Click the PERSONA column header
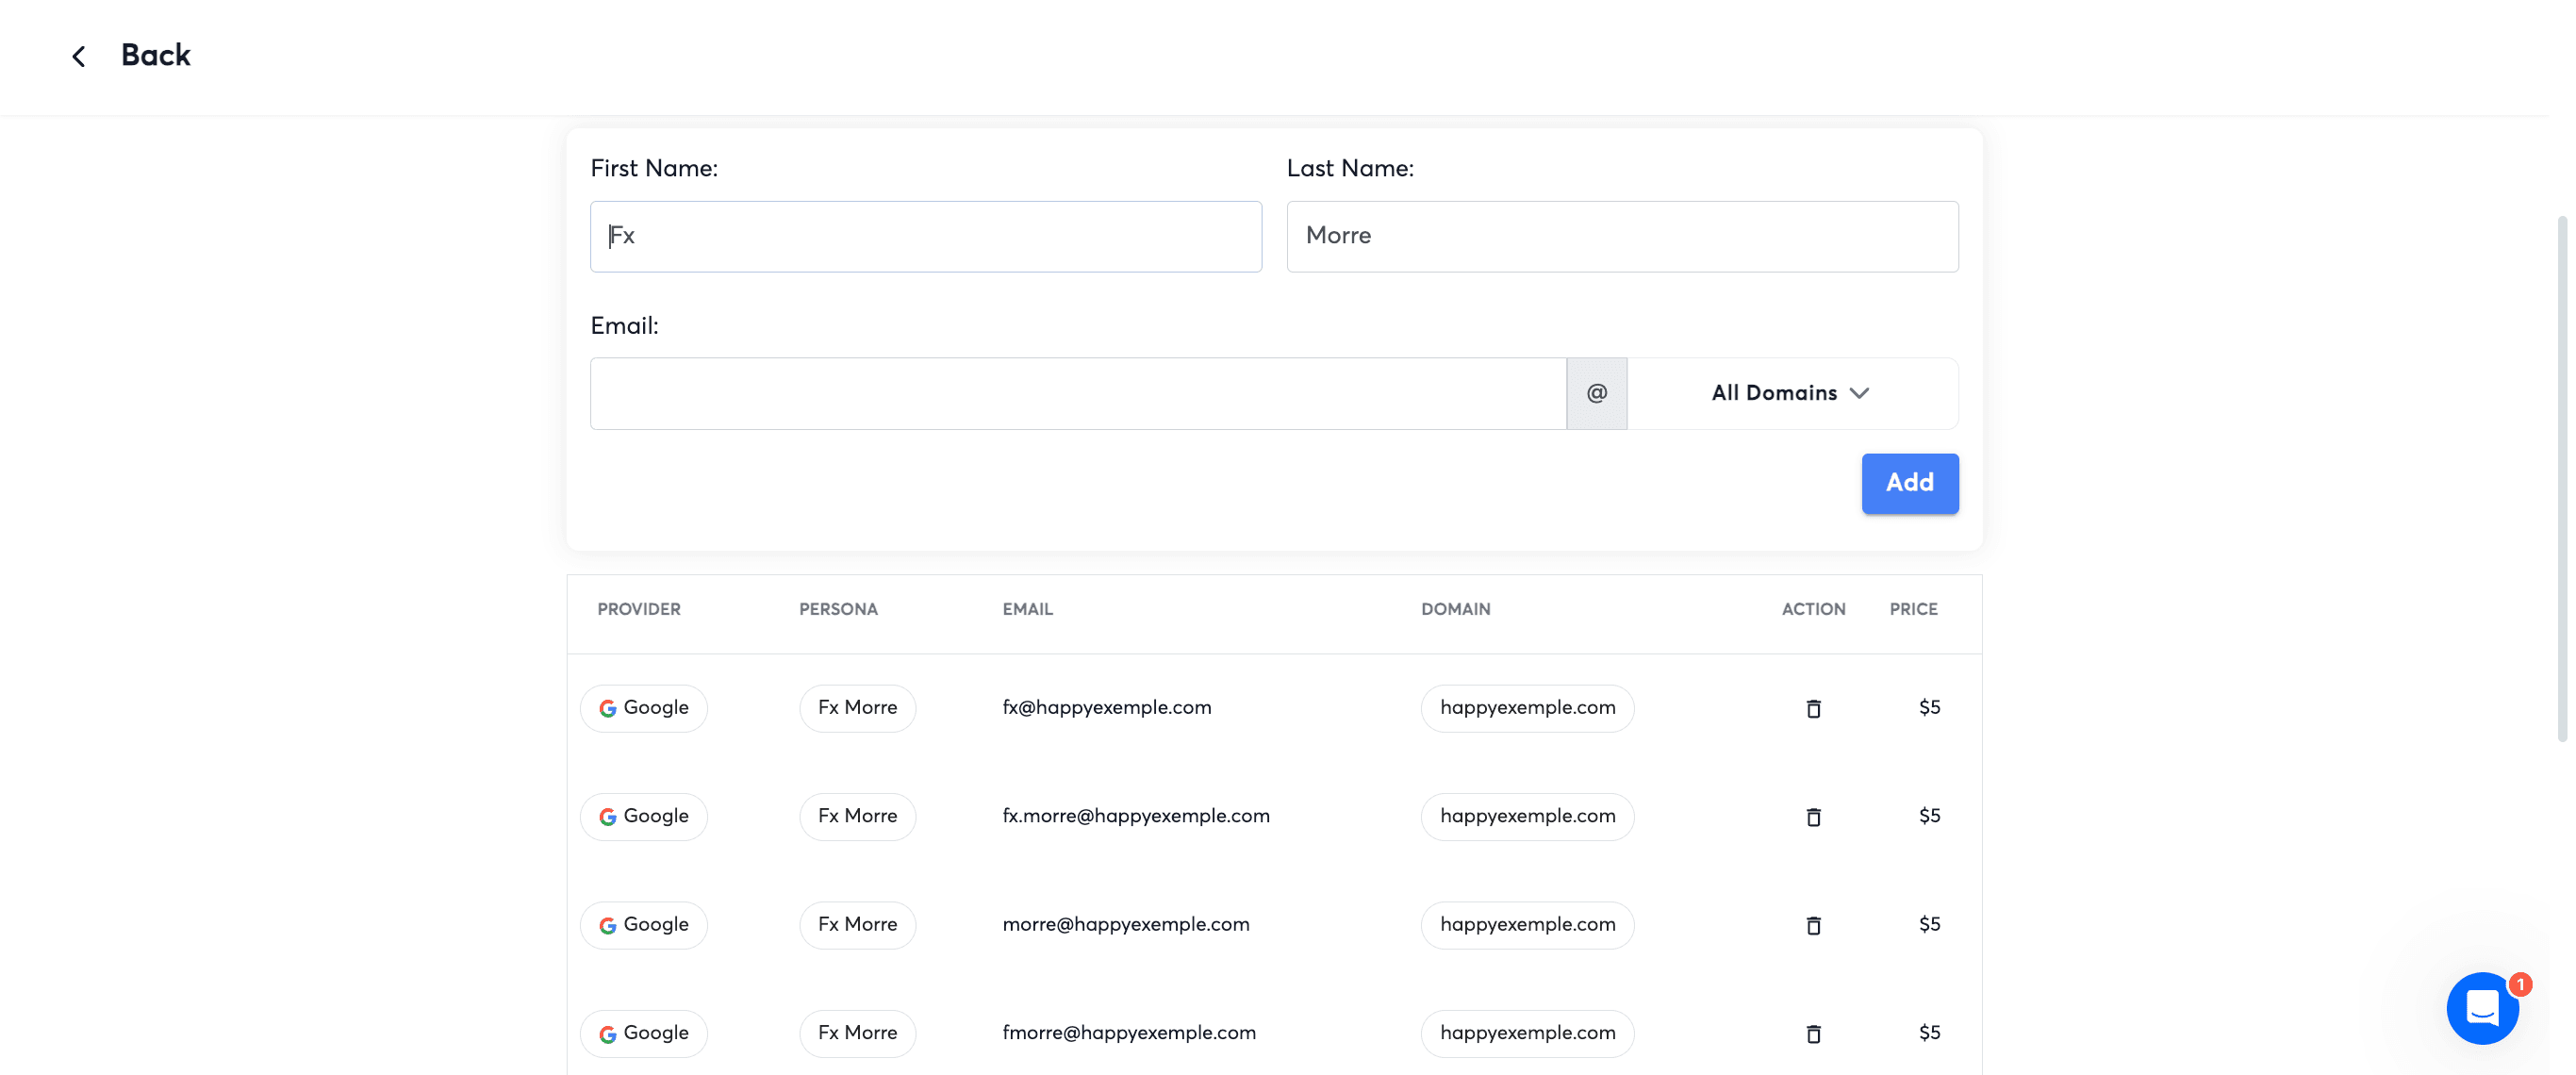Image resolution: width=2576 pixels, height=1075 pixels. [x=838, y=609]
